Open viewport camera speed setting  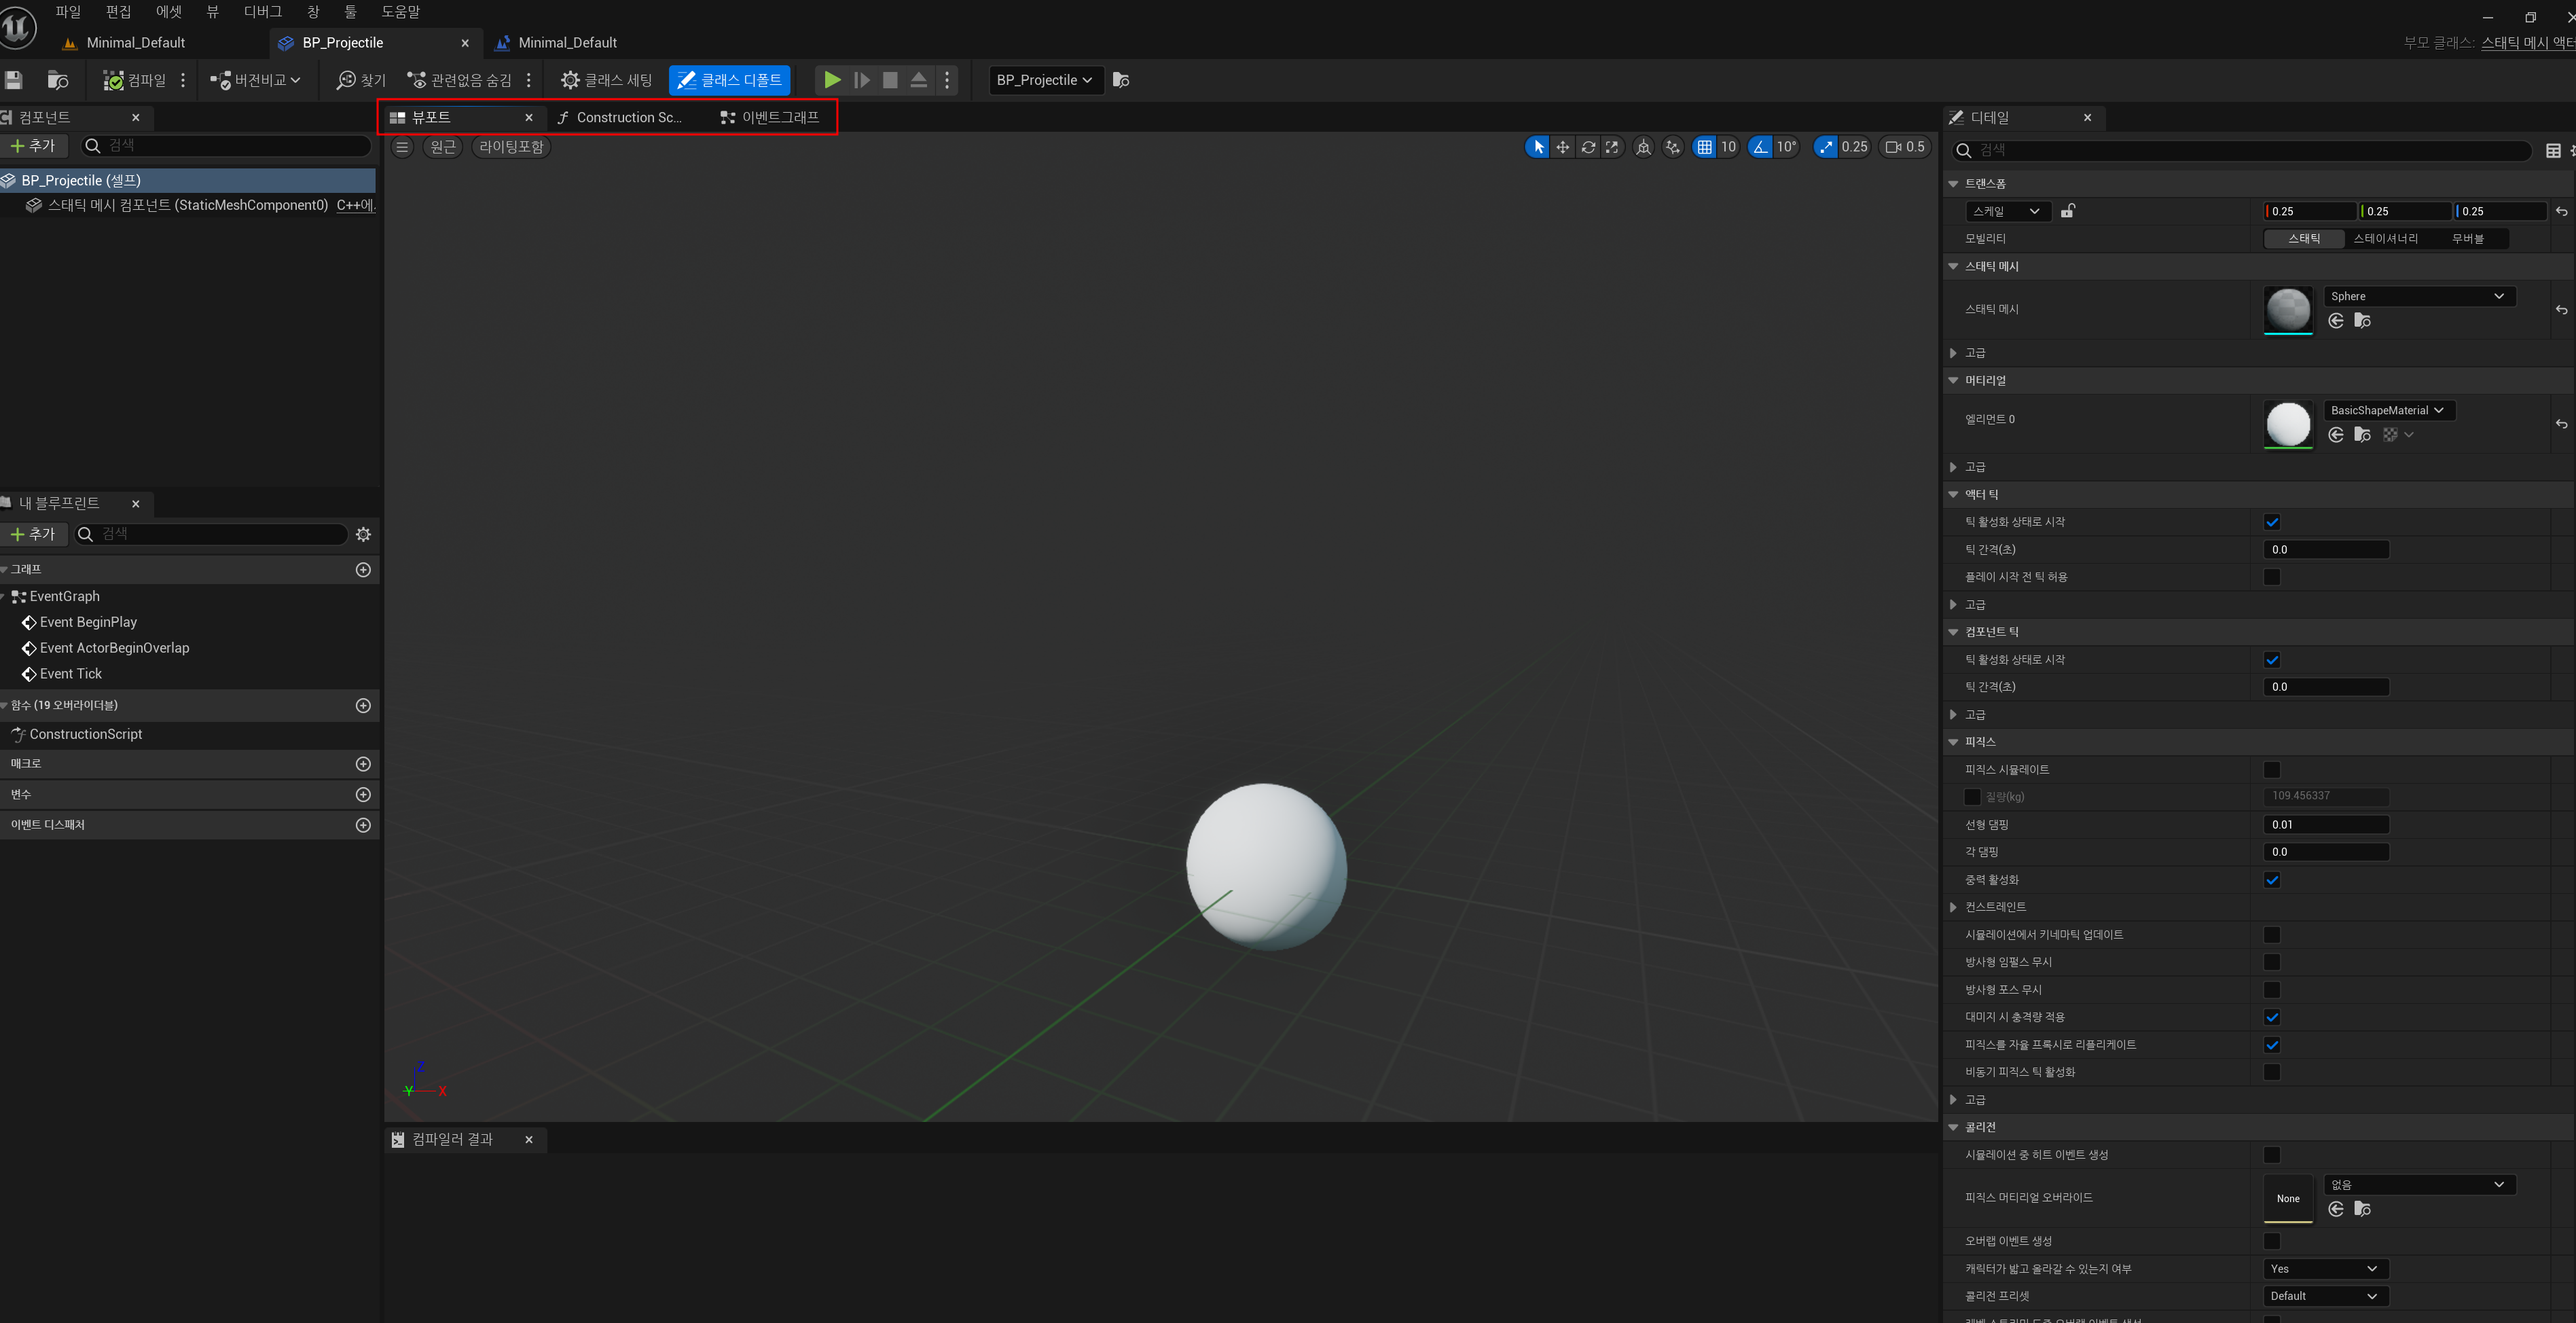[1904, 147]
